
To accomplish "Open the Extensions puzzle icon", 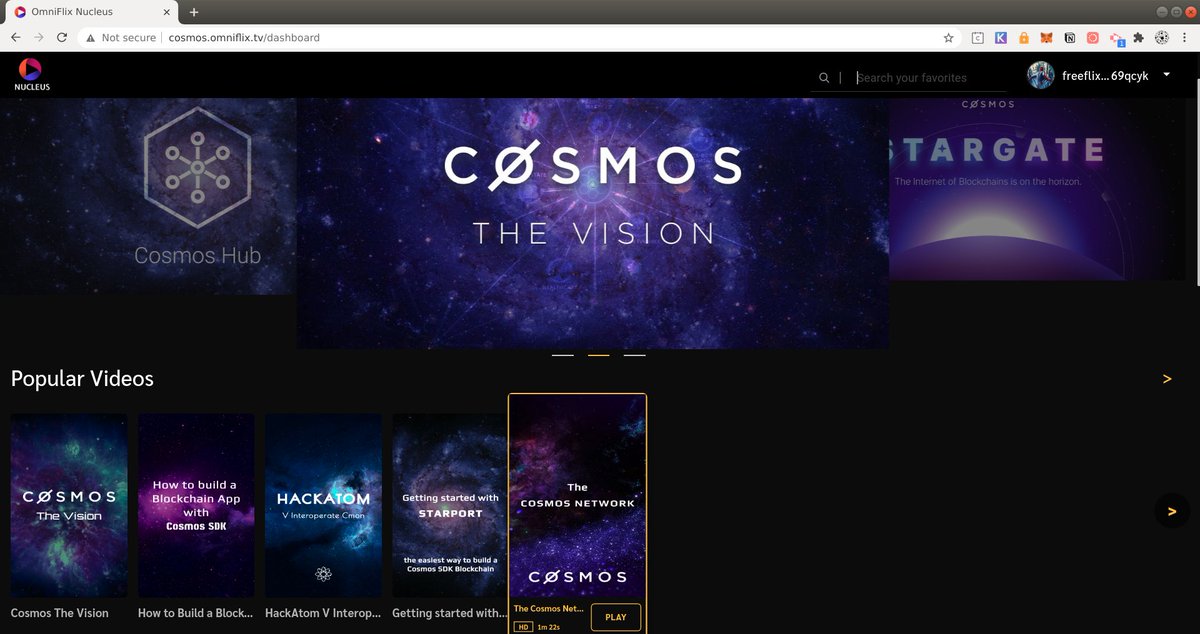I will (1139, 37).
